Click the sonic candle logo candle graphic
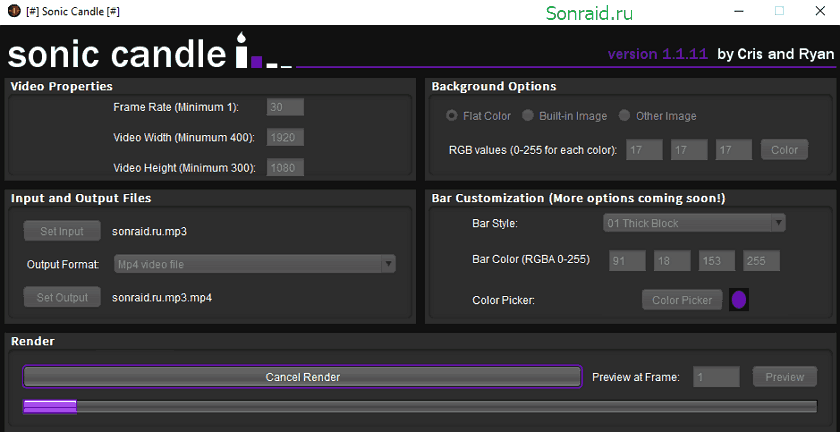The image size is (840, 432). [x=243, y=50]
